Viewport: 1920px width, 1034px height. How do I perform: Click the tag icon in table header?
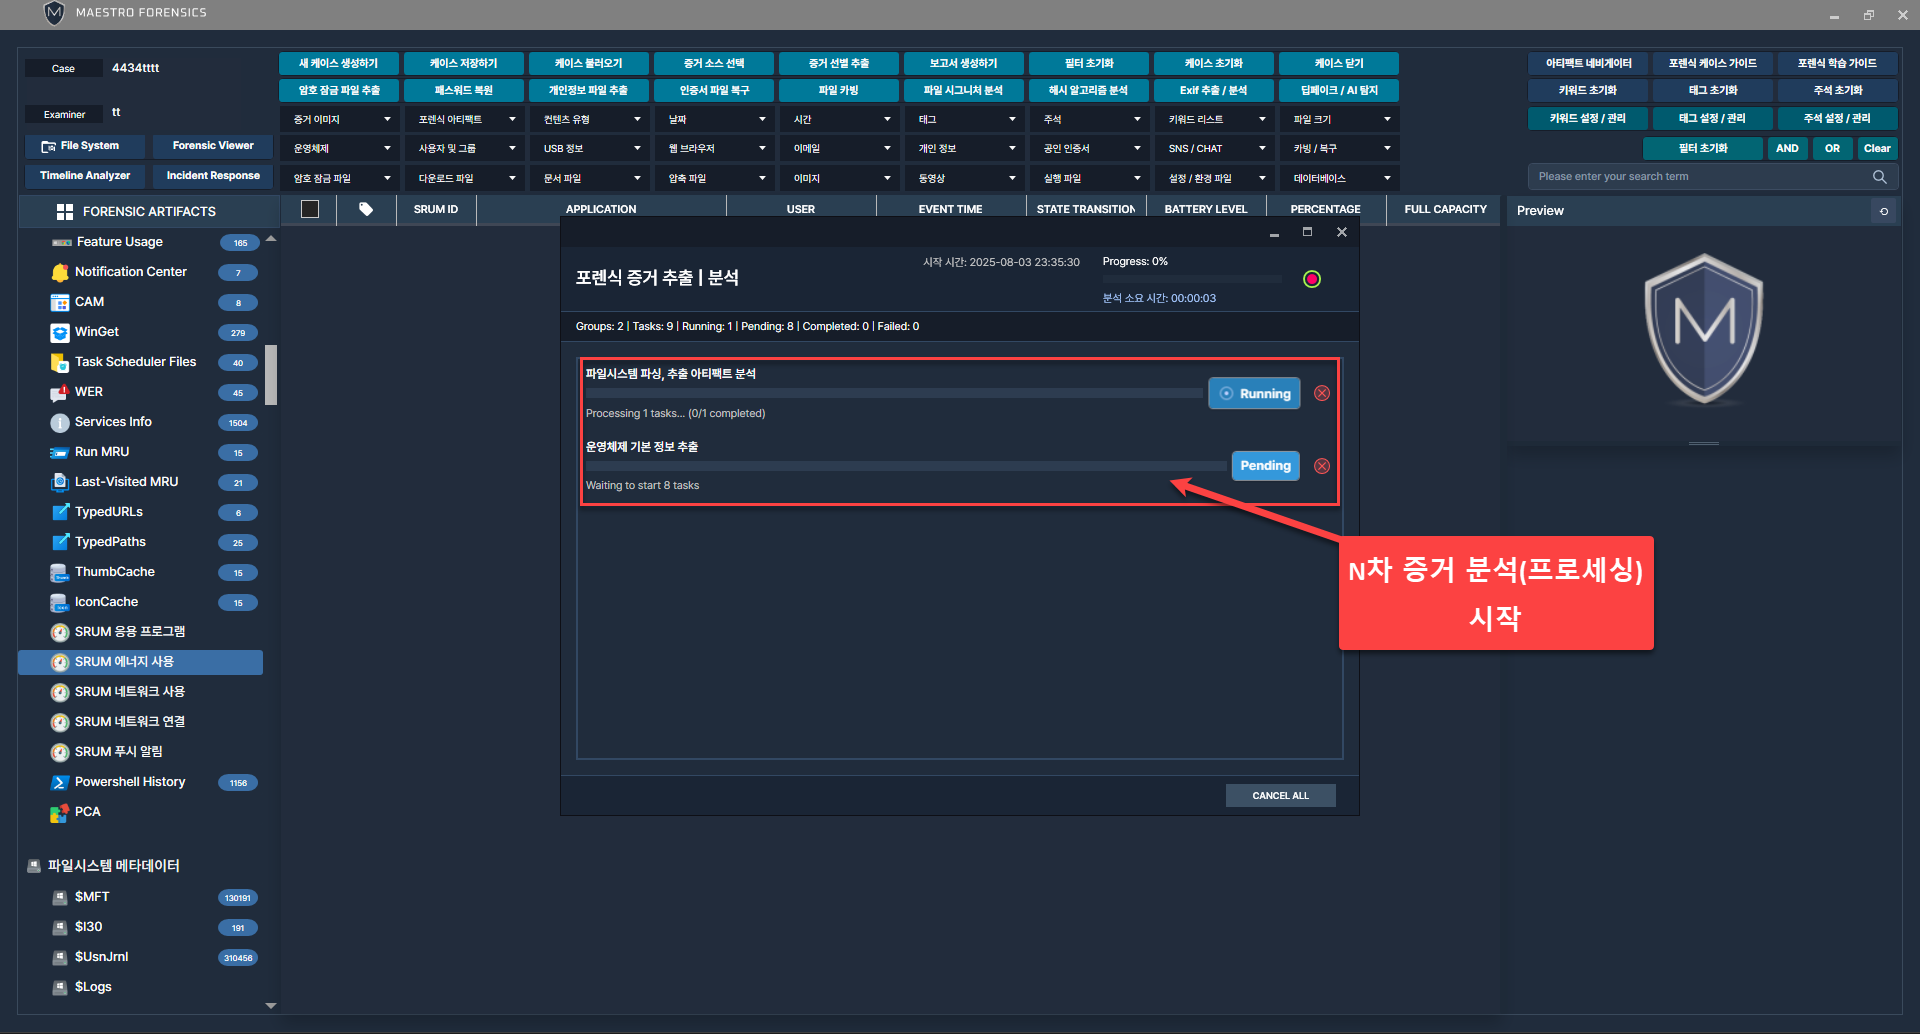point(366,209)
